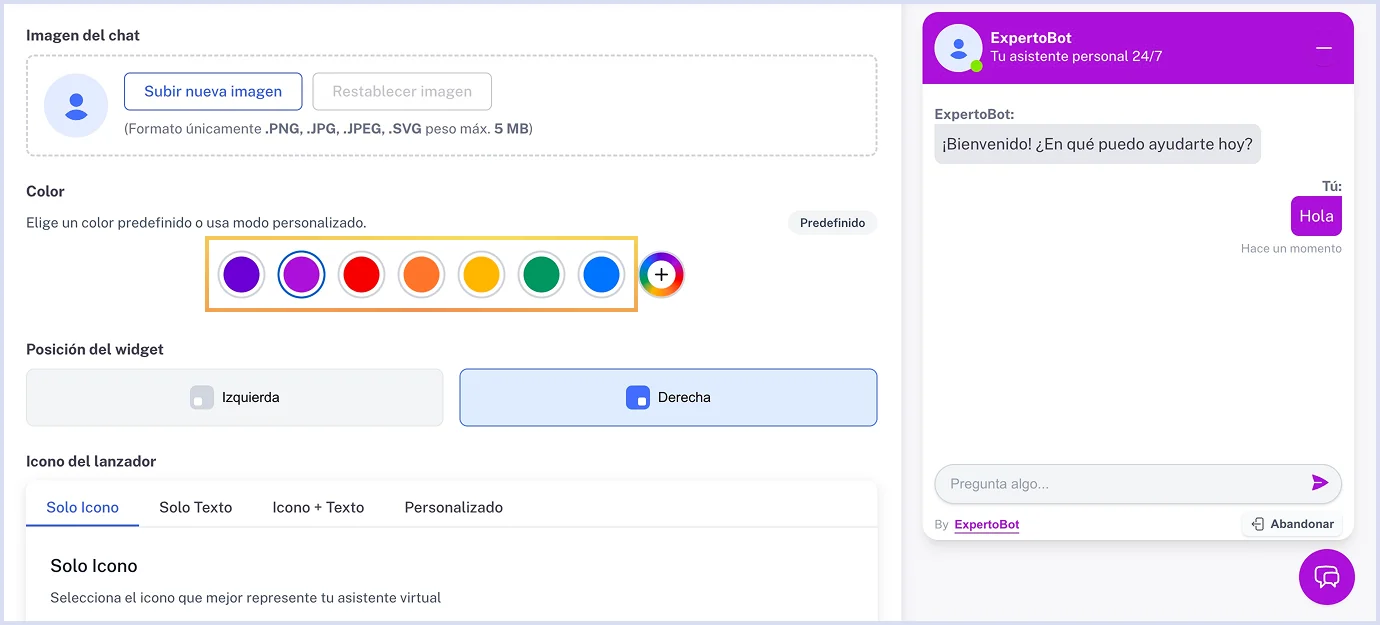Click the default avatar in Imagen del chat
The height and width of the screenshot is (625, 1380).
76,105
